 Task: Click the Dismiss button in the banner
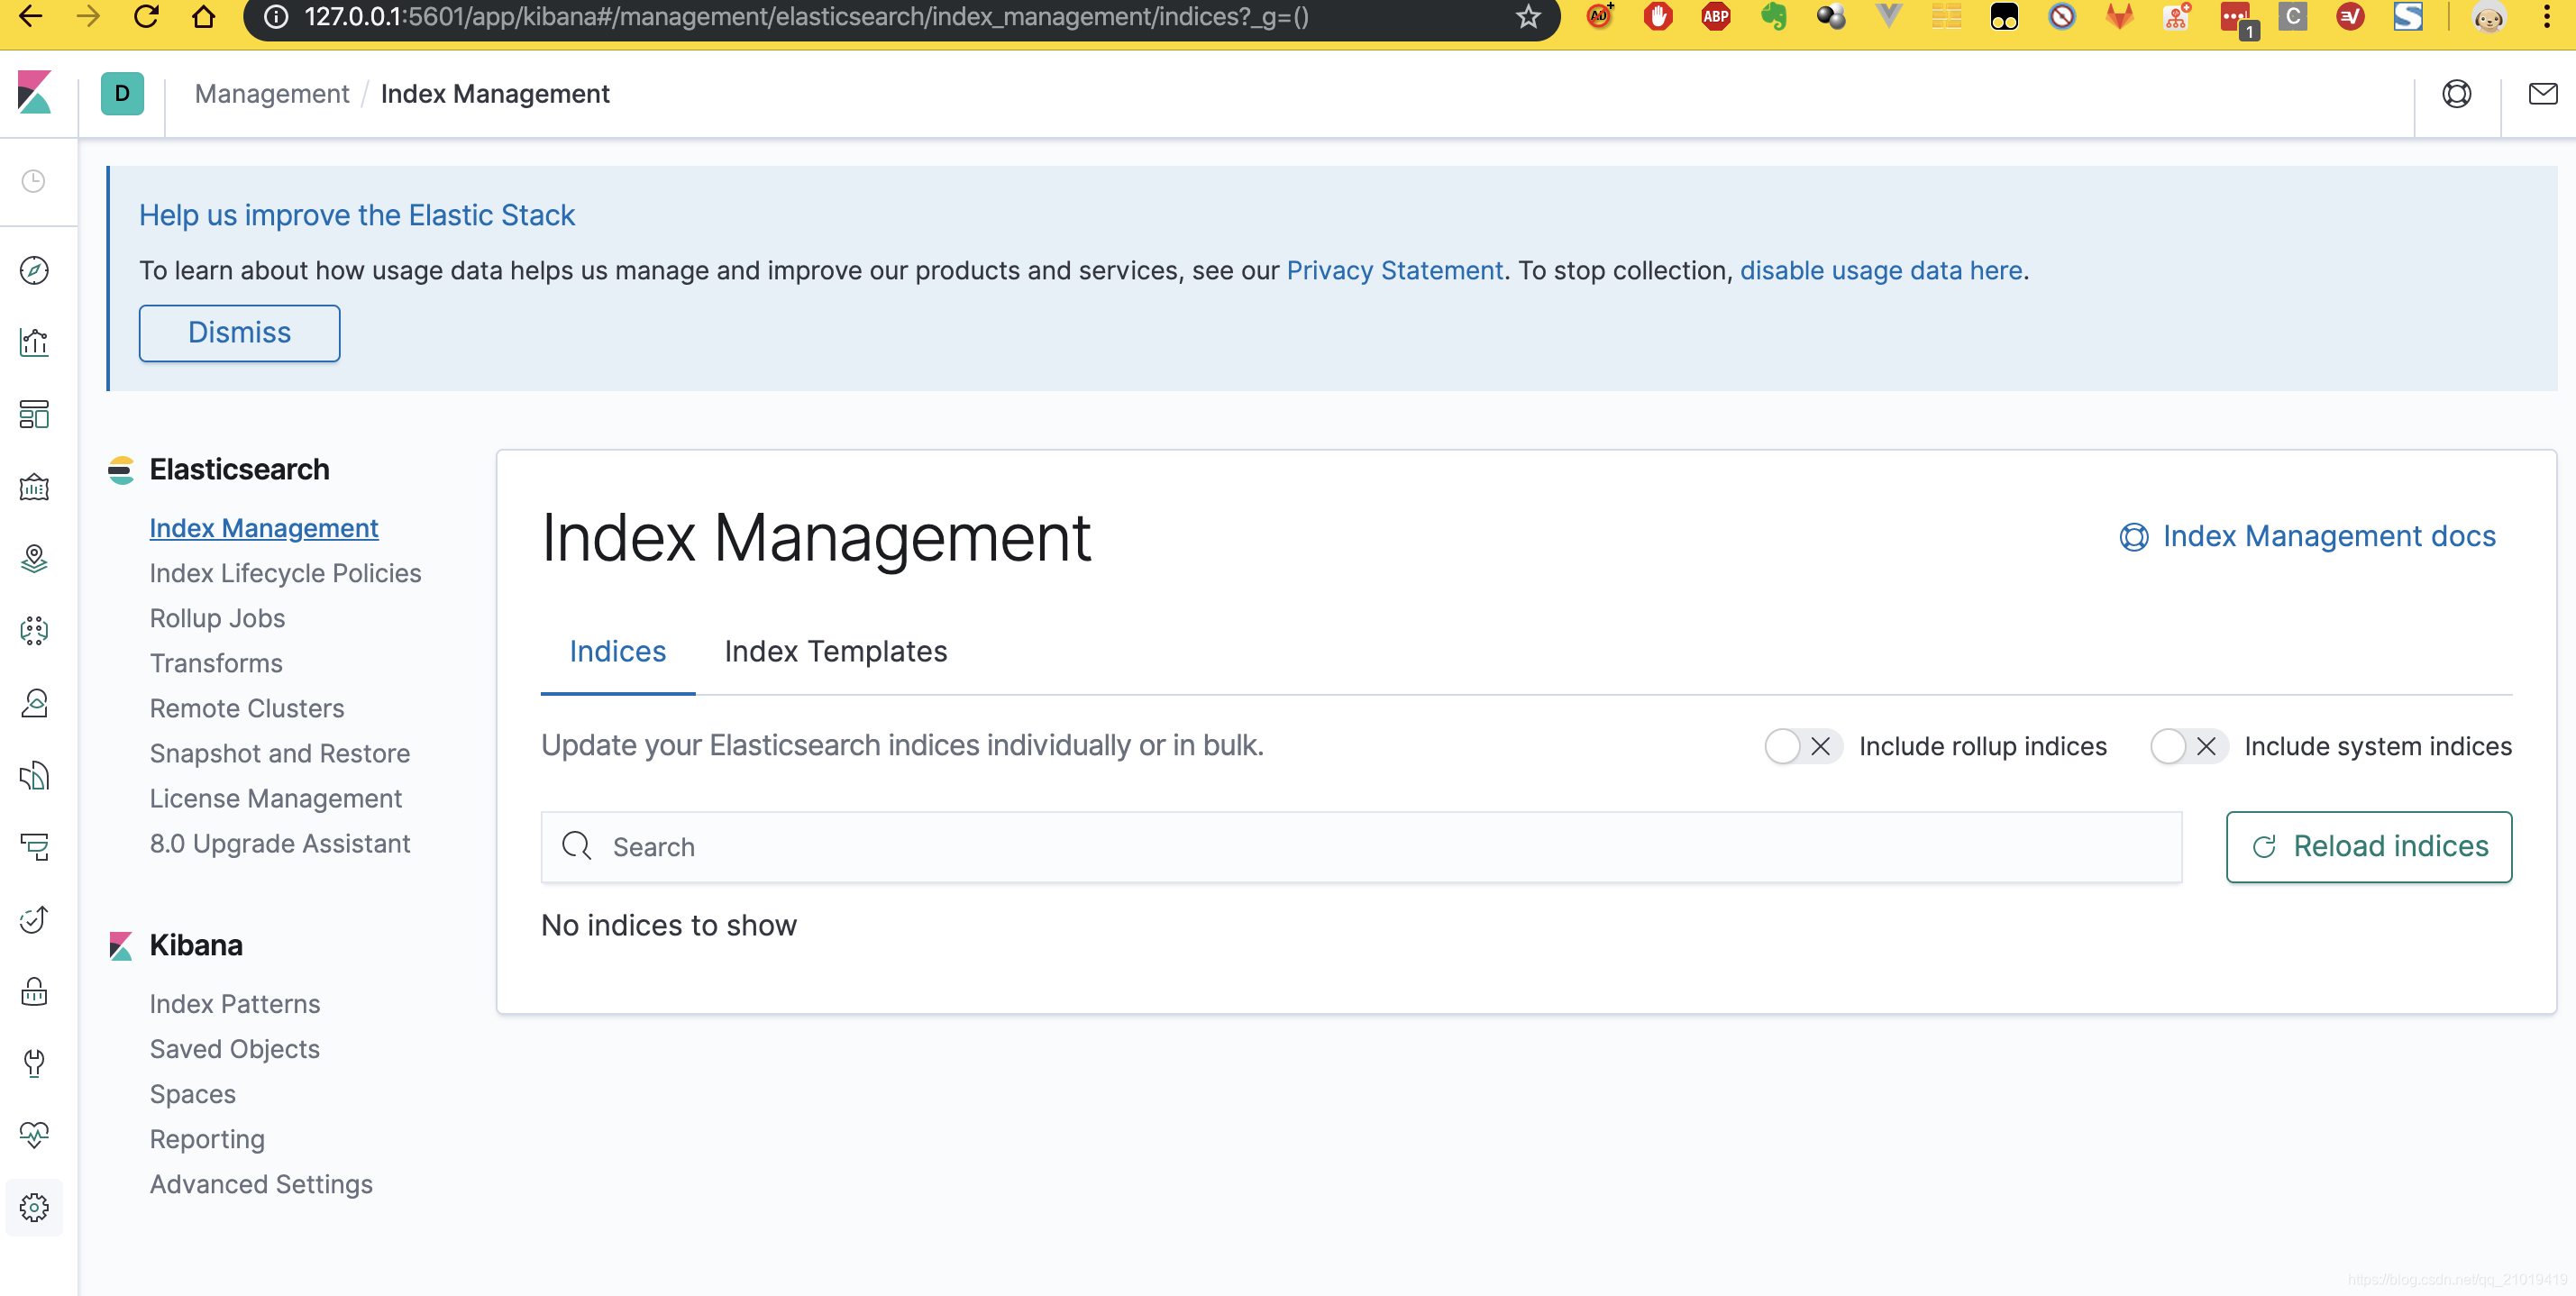(239, 333)
